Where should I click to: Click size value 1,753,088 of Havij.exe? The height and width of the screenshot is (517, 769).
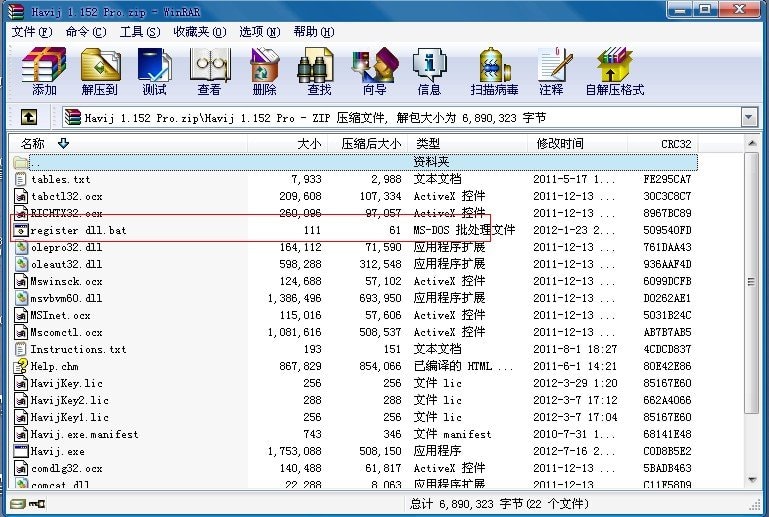295,451
